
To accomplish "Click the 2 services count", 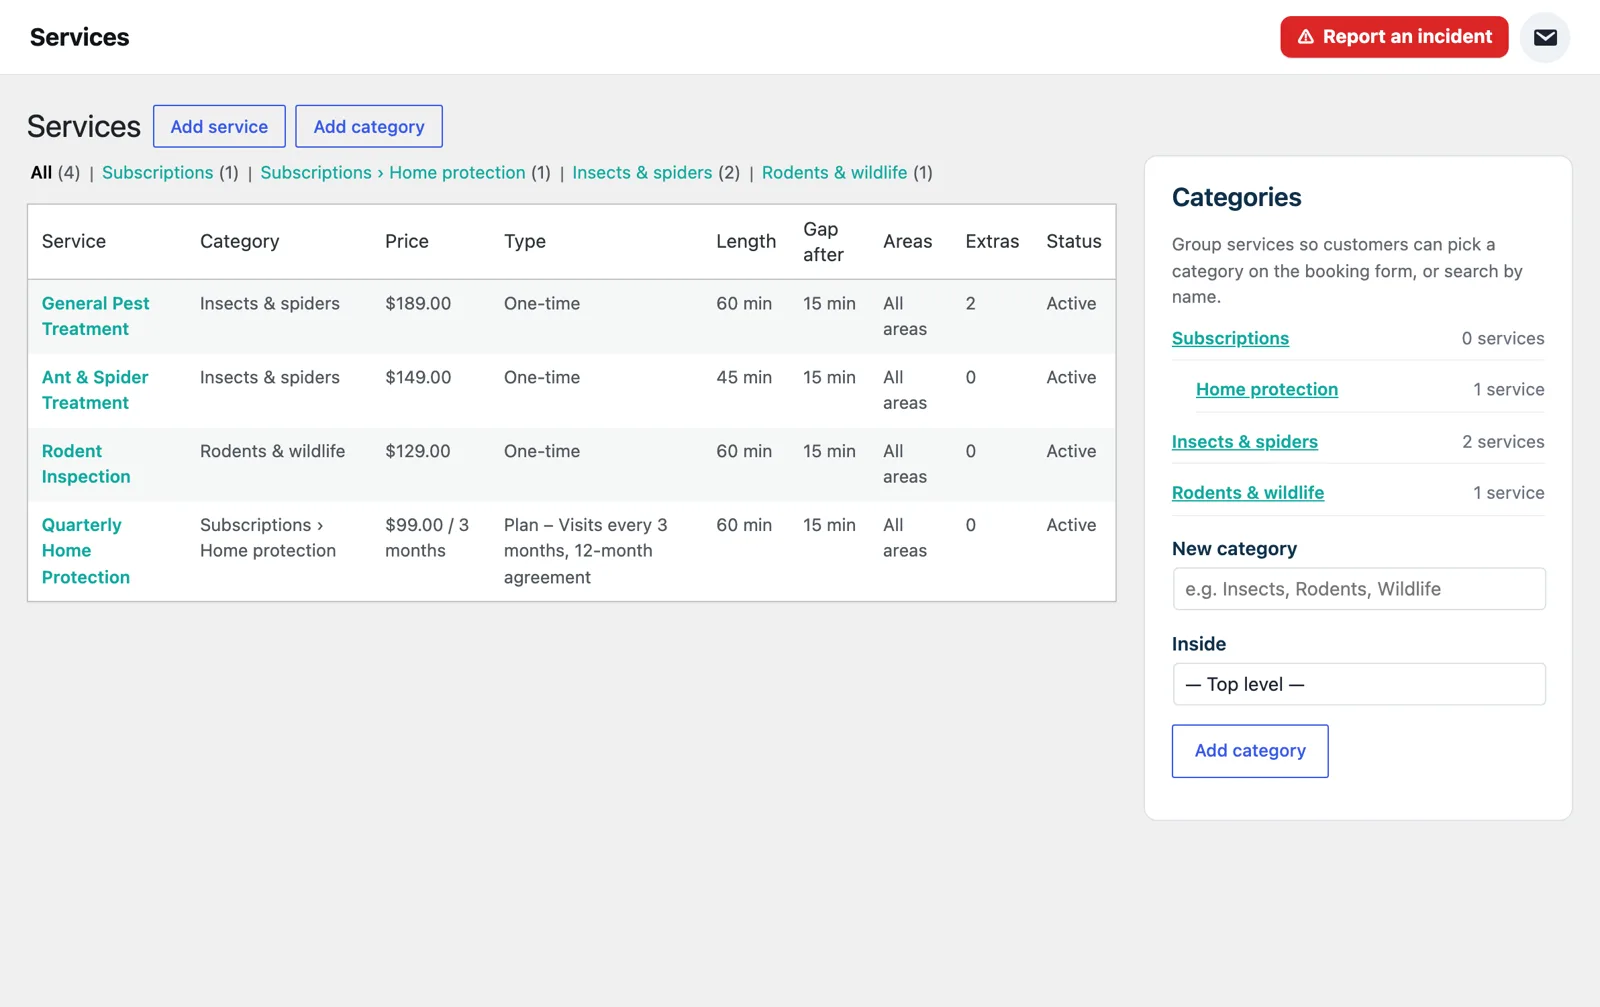I will pos(1503,441).
